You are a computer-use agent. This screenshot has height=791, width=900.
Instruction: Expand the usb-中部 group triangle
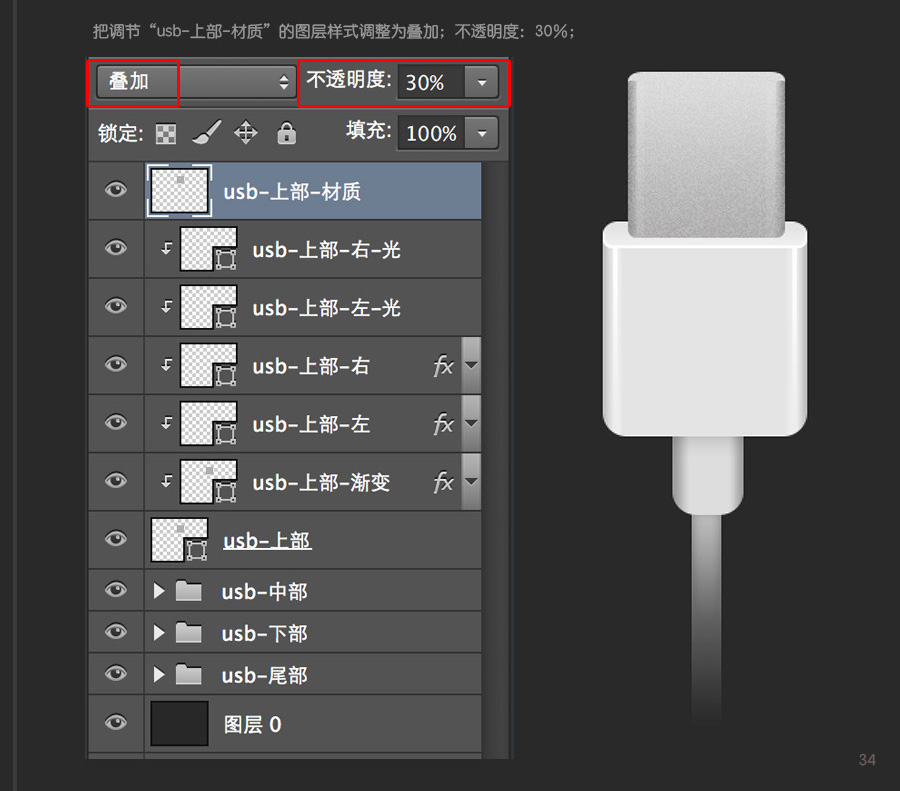coord(159,591)
